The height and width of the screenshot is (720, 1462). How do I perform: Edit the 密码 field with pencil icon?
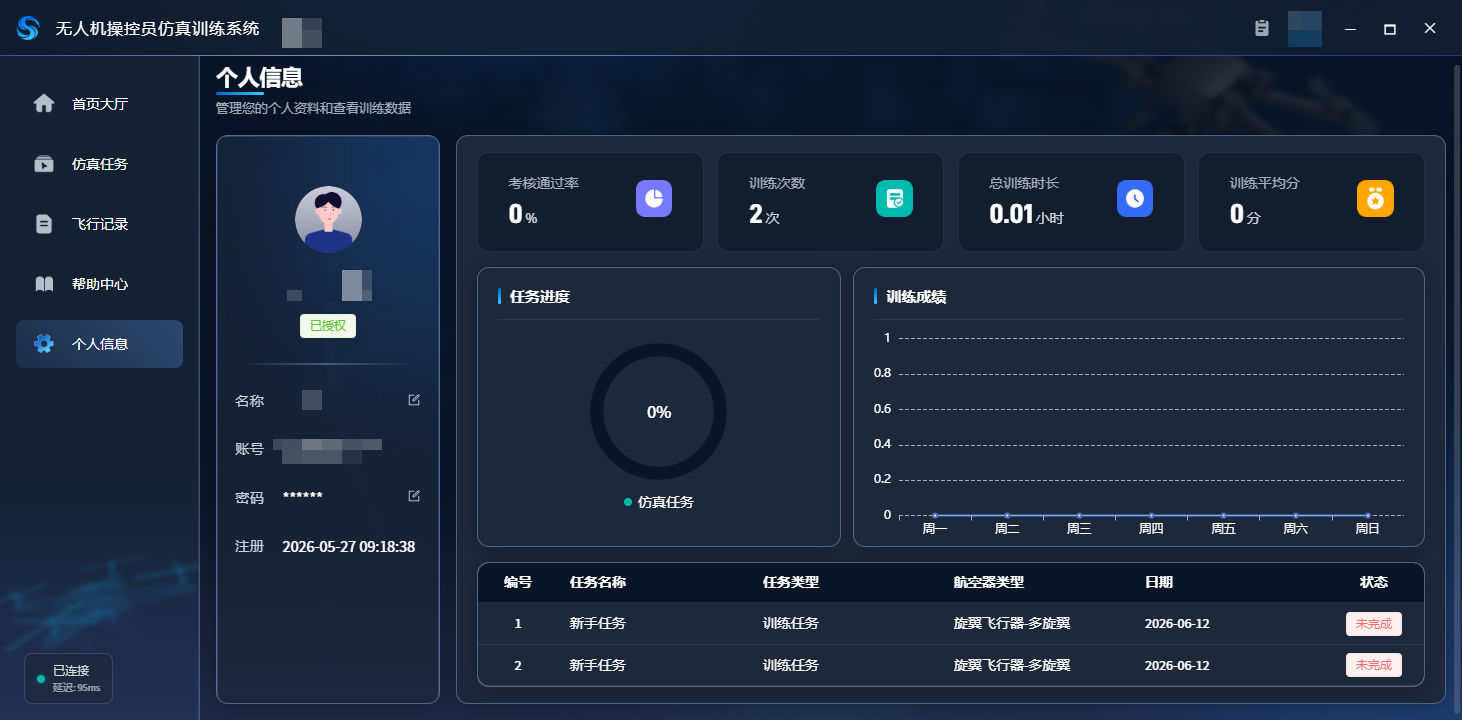click(x=414, y=496)
